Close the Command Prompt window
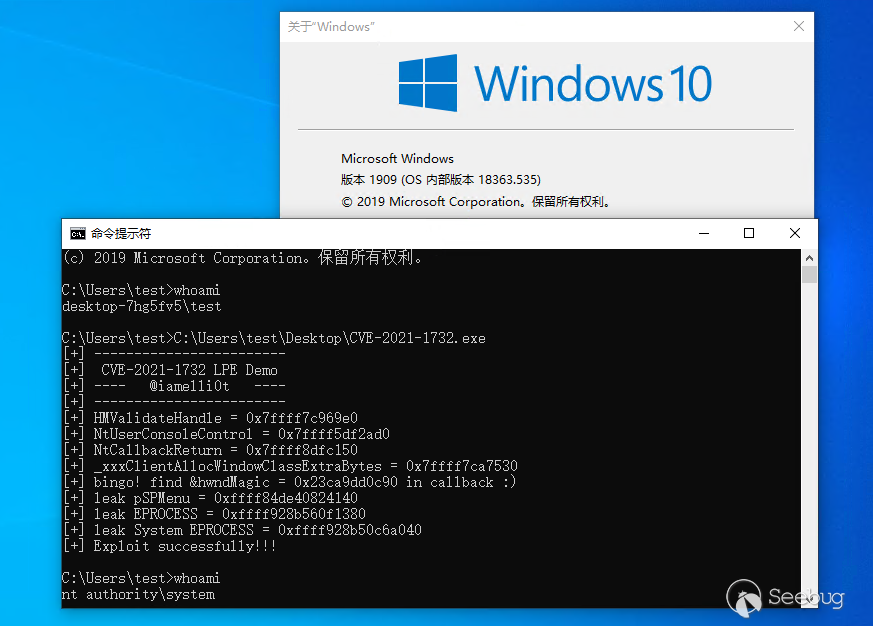 pyautogui.click(x=794, y=233)
